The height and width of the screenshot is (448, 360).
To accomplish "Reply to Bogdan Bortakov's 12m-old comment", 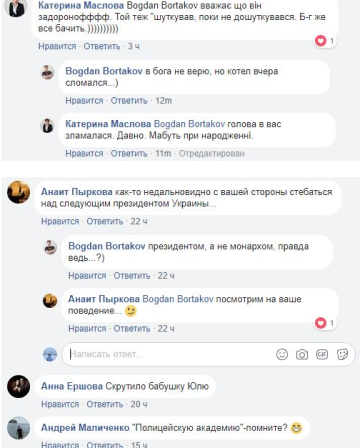I will click(x=129, y=101).
